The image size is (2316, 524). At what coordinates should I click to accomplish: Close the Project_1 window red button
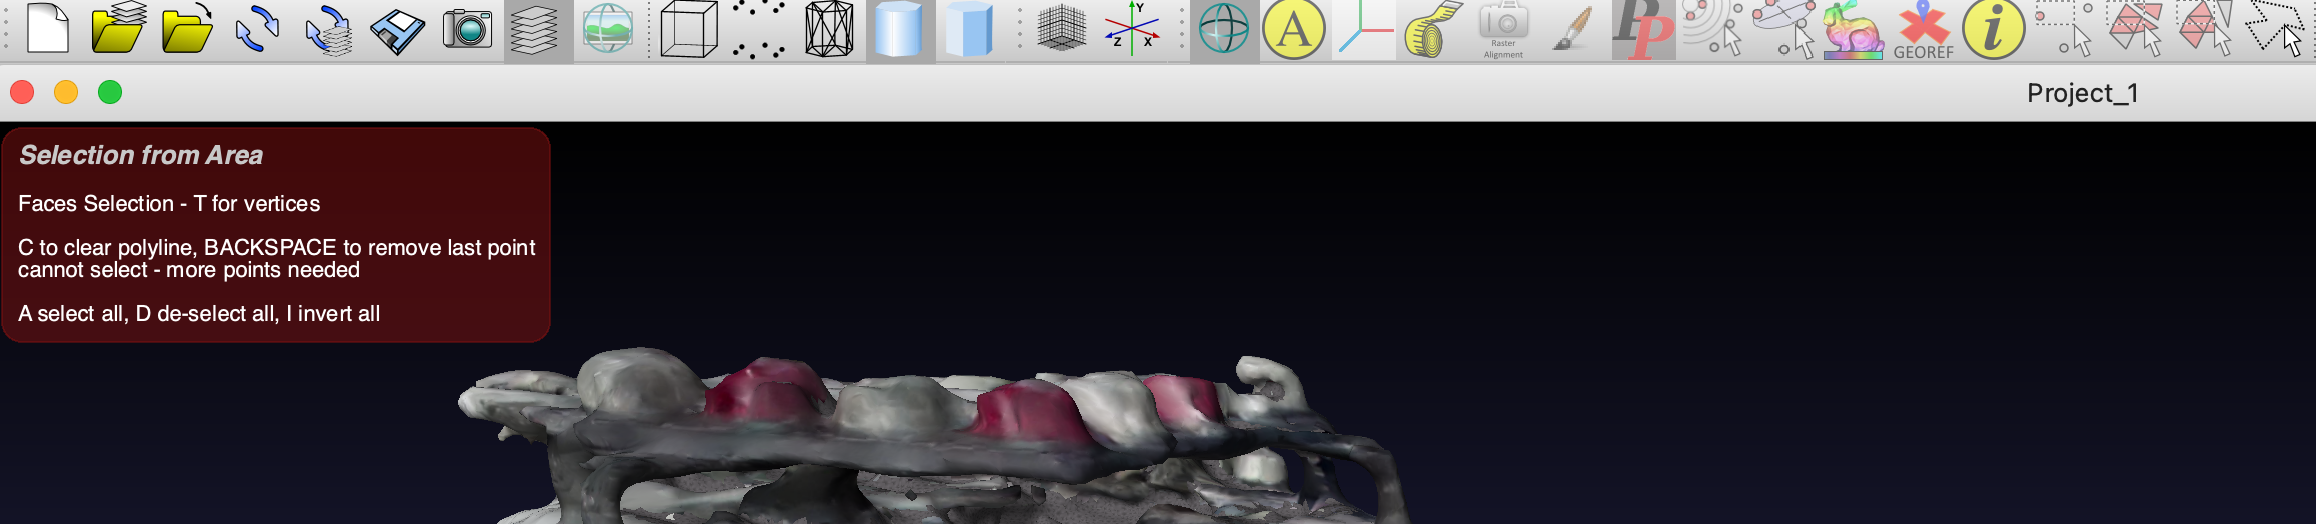point(22,92)
